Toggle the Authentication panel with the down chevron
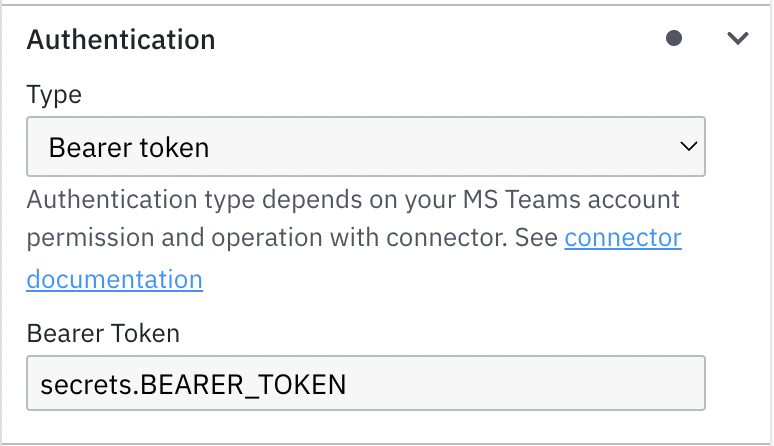Image resolution: width=774 pixels, height=446 pixels. click(x=738, y=39)
